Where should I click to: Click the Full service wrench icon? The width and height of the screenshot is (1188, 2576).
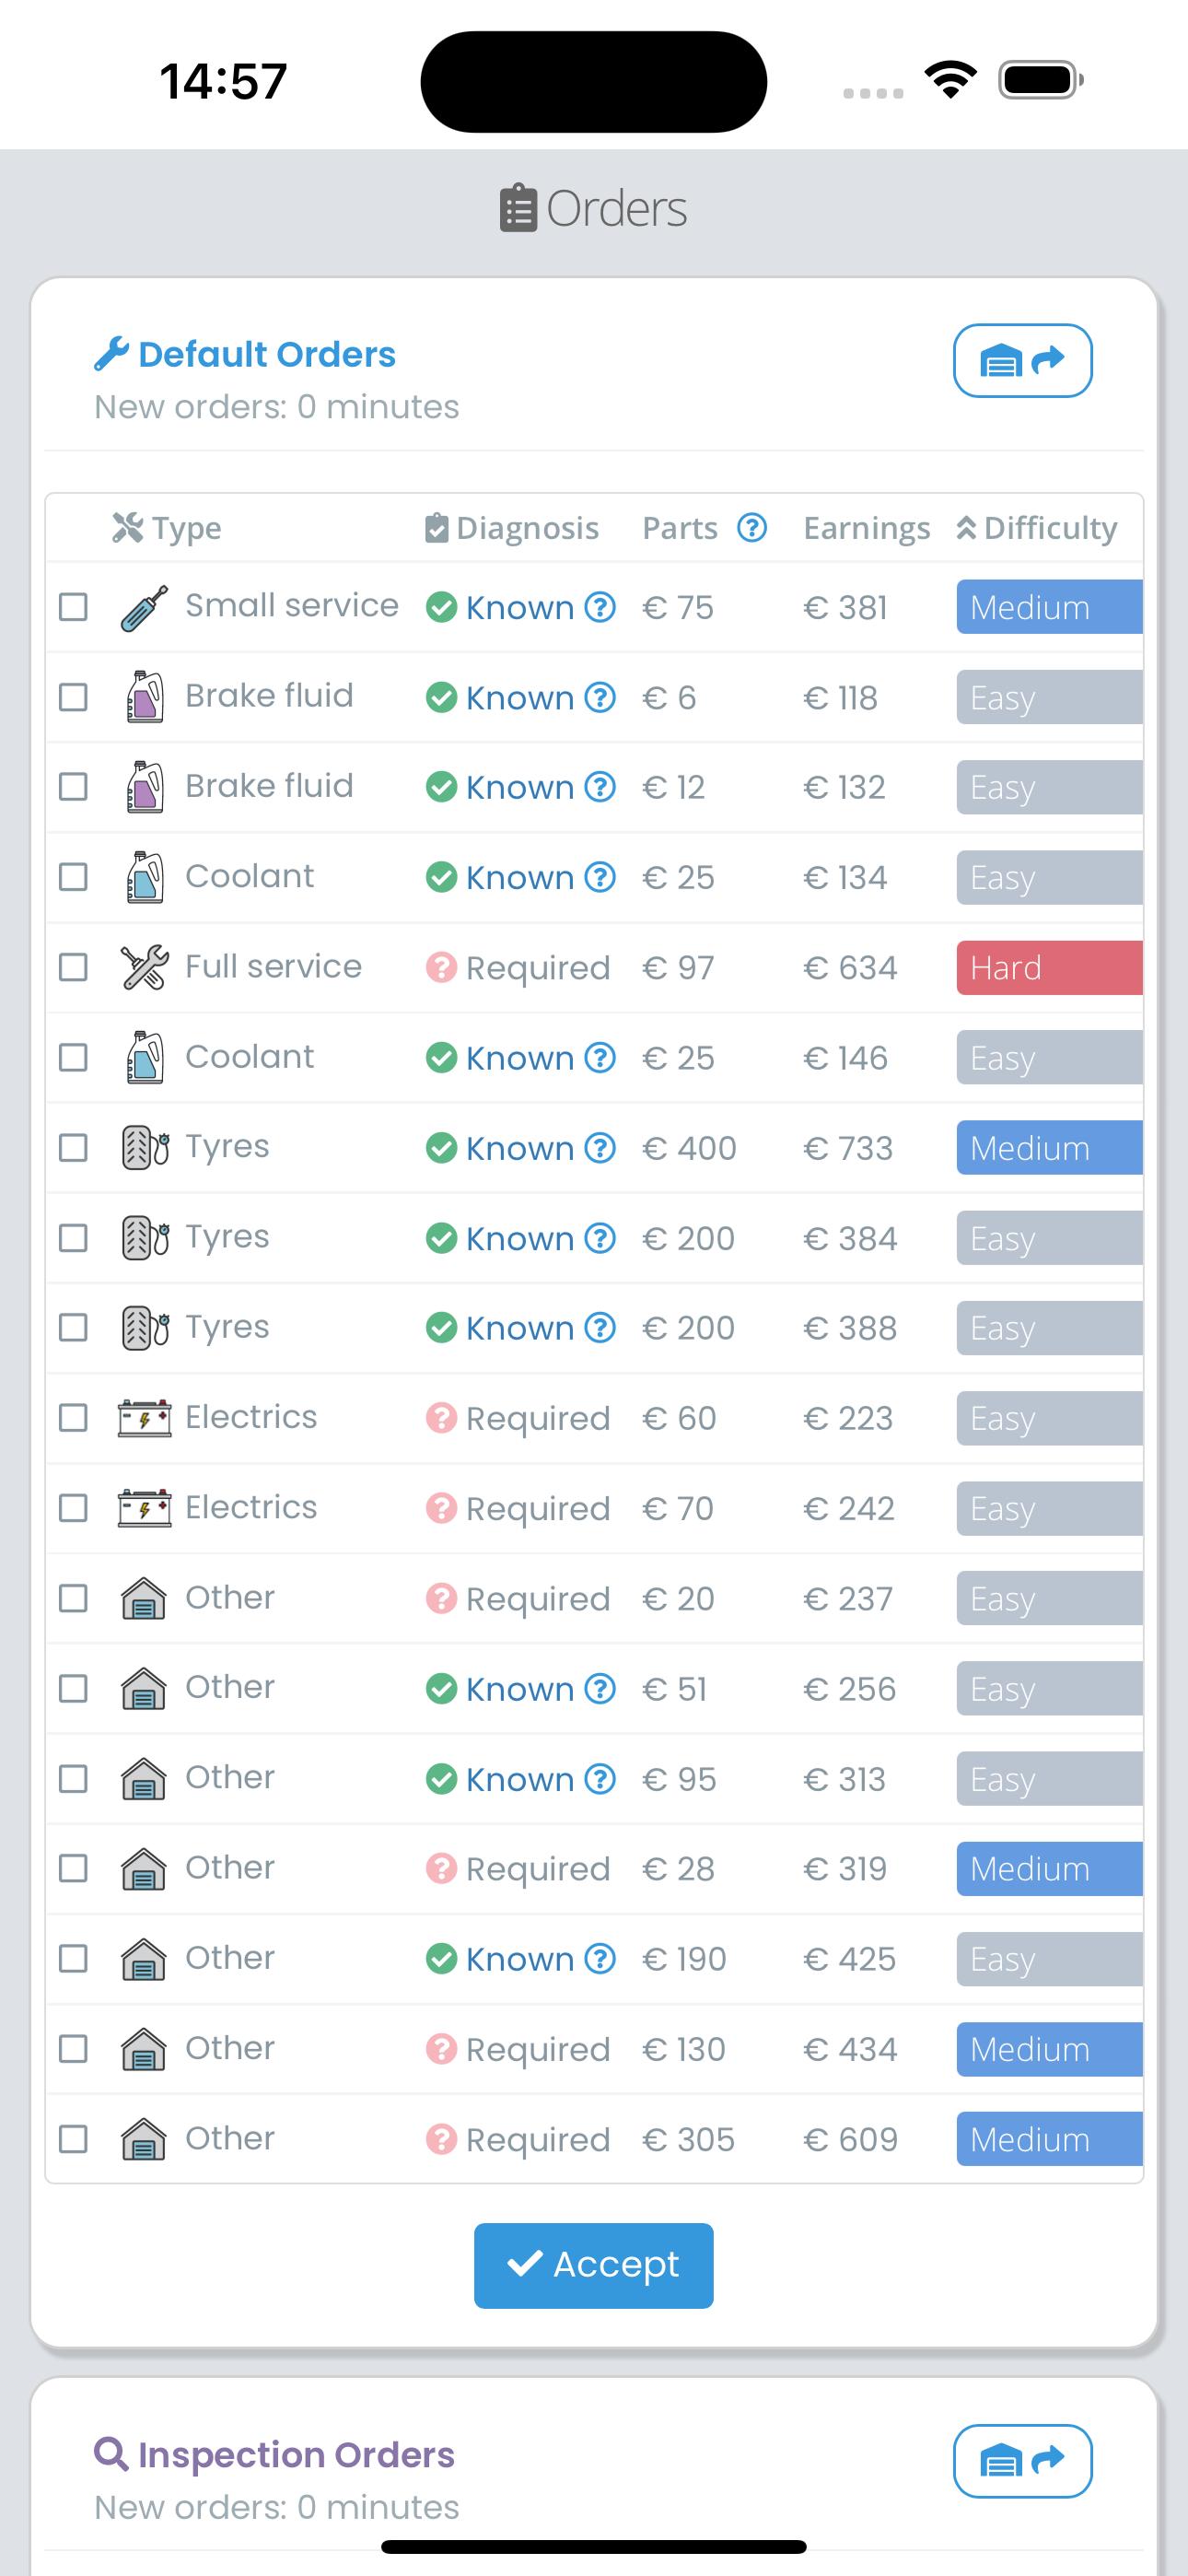pyautogui.click(x=144, y=967)
